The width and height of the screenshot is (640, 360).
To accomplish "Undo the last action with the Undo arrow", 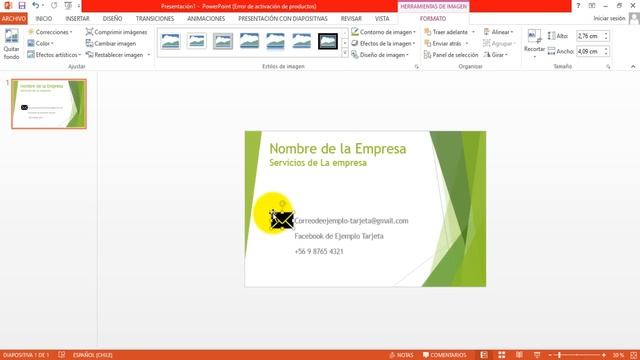I will coord(35,6).
